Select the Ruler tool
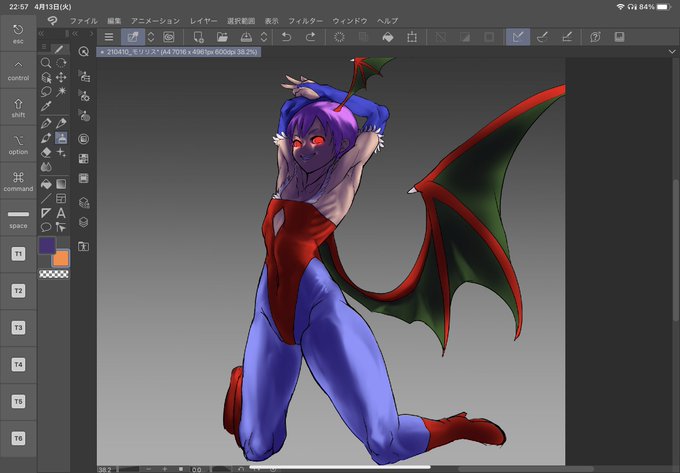Screen dimensions: 680x473 pyautogui.click(x=46, y=213)
